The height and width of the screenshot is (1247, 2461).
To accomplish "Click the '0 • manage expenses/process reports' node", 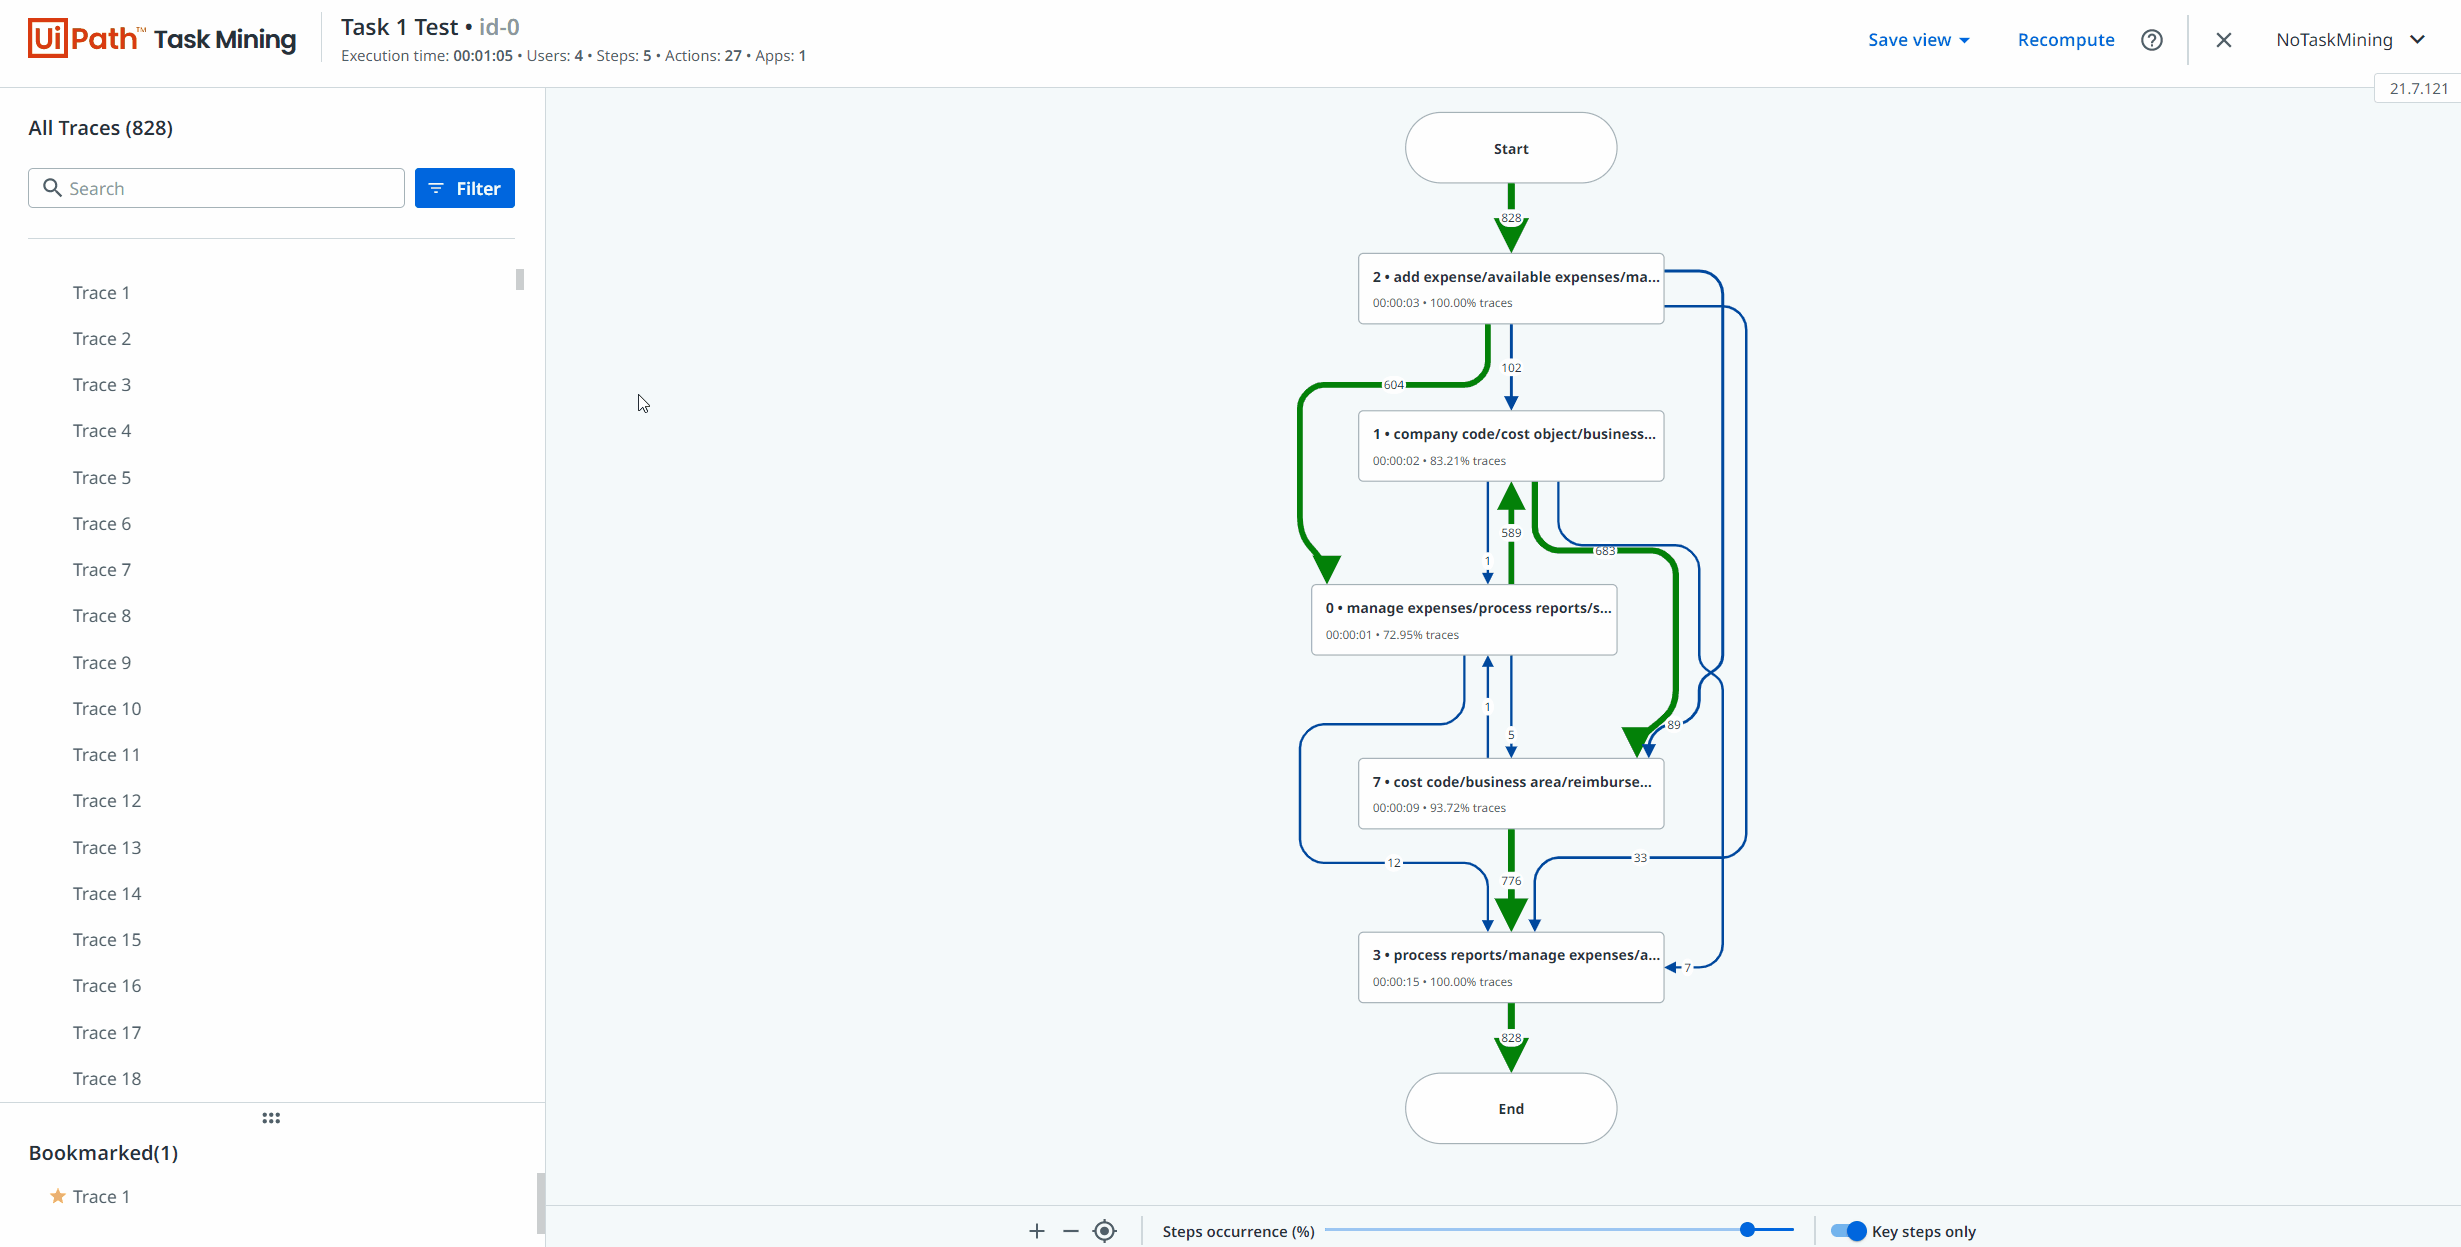I will click(1464, 620).
